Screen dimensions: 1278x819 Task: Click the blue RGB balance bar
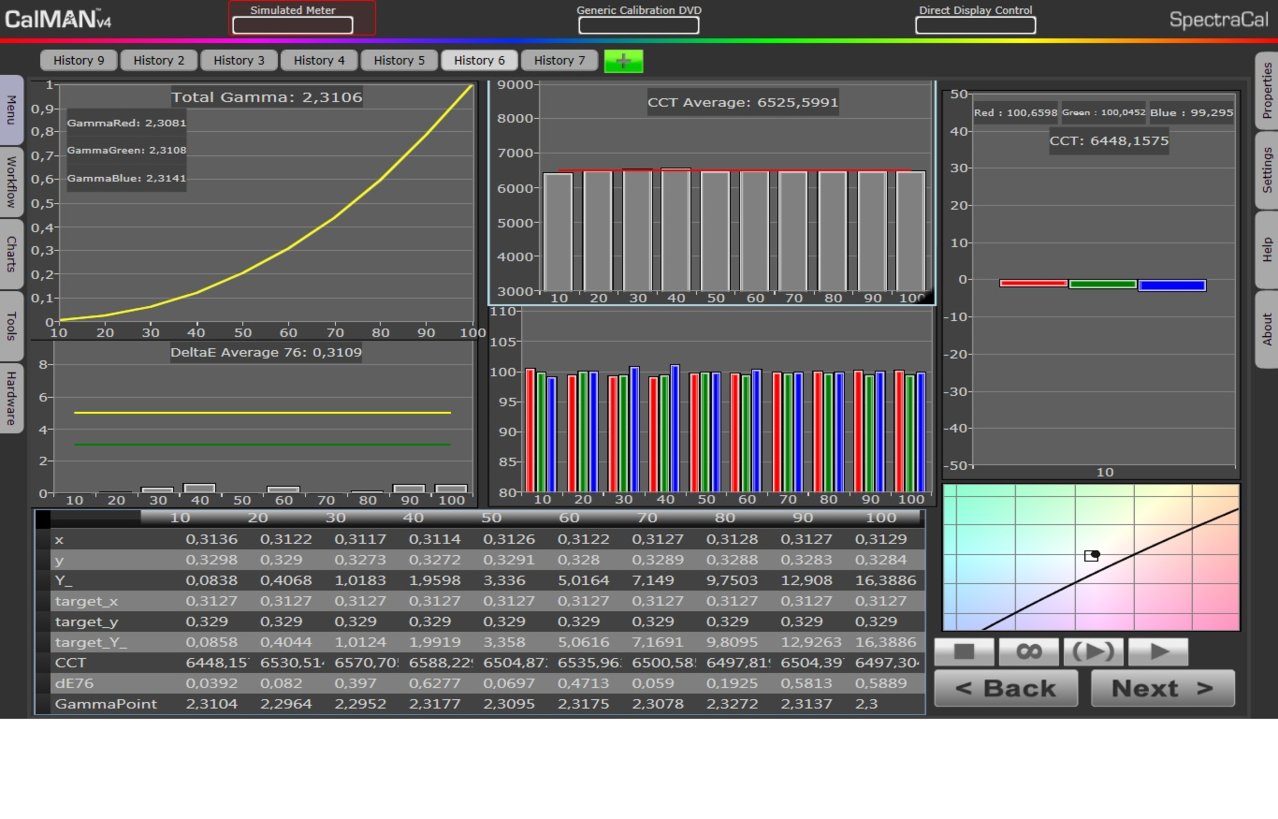1172,285
